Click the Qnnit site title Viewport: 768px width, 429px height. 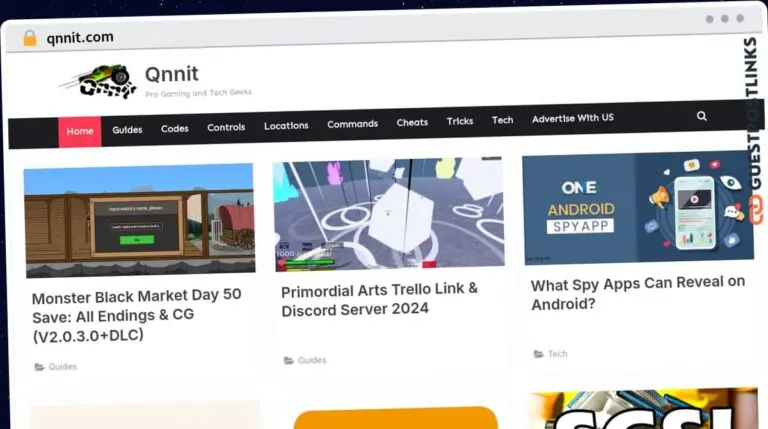[172, 74]
